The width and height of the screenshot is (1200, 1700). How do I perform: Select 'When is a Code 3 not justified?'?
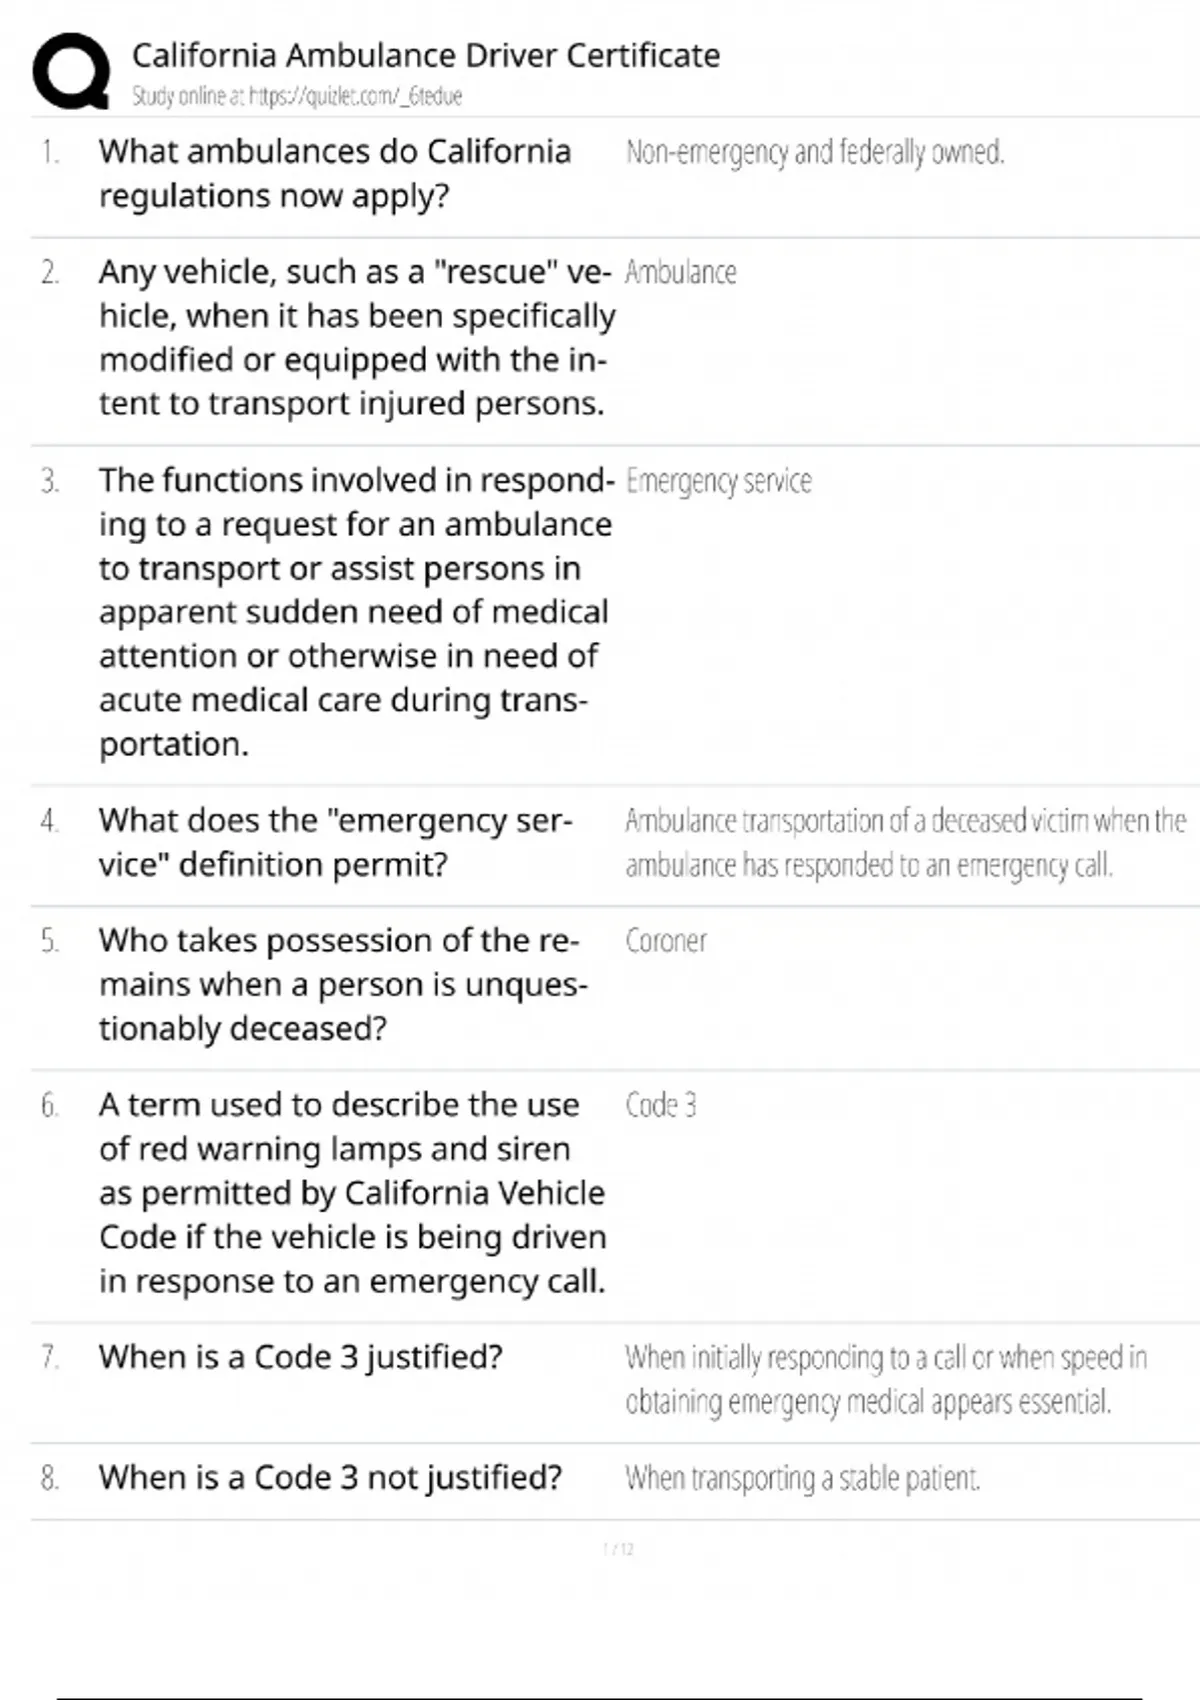pos(330,1477)
